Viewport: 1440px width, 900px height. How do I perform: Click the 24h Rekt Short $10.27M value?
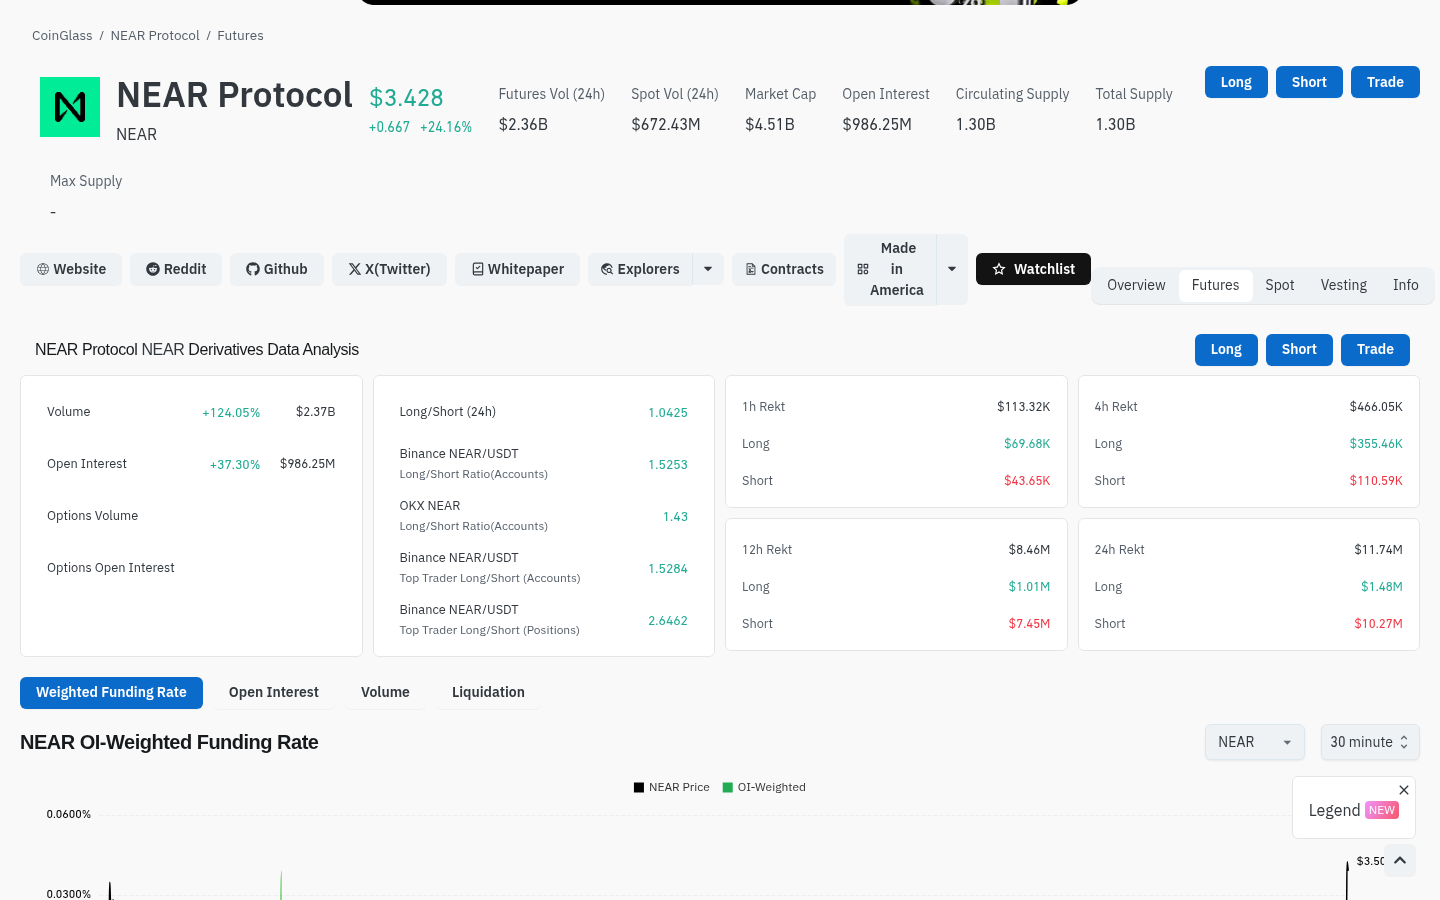pos(1378,624)
